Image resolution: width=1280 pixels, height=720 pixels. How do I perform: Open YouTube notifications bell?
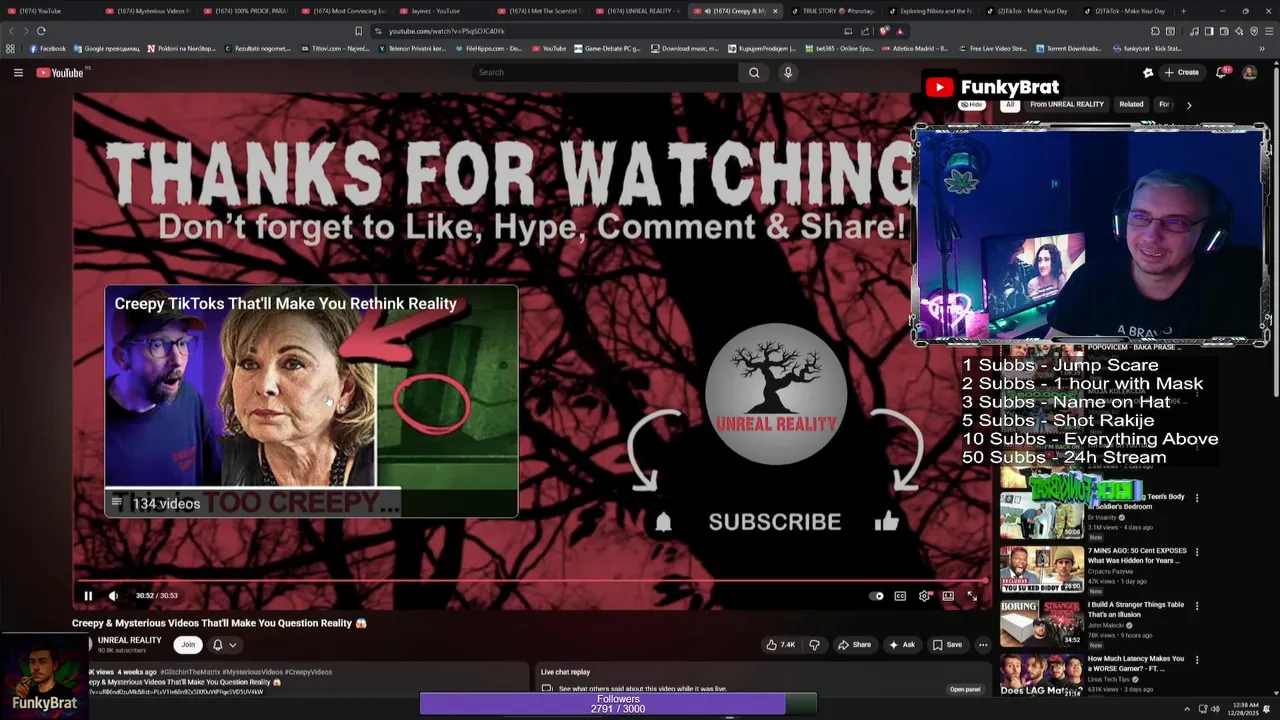(1221, 72)
